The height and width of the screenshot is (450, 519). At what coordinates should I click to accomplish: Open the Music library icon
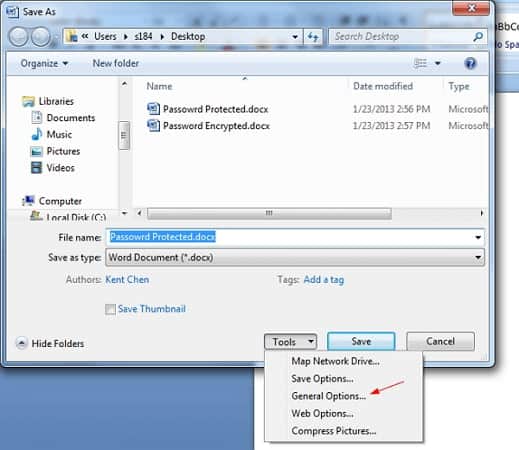[37, 134]
